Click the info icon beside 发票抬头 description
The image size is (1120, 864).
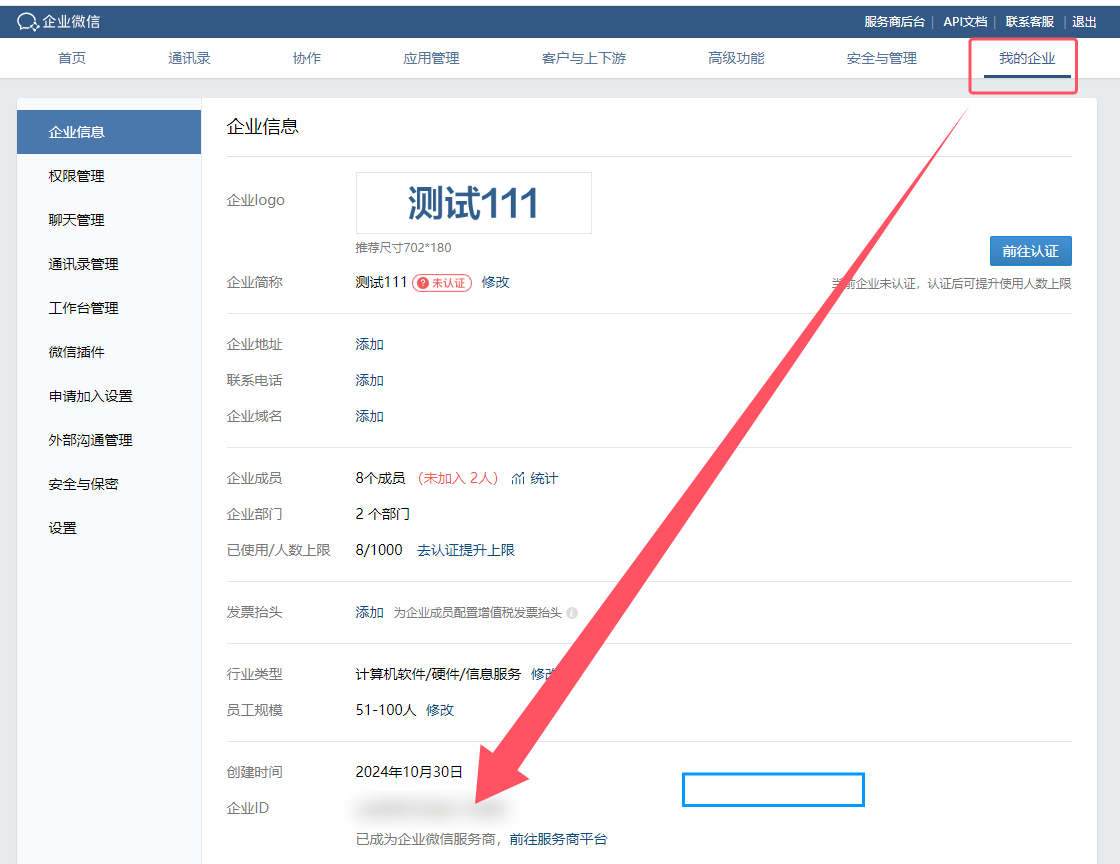(x=572, y=613)
